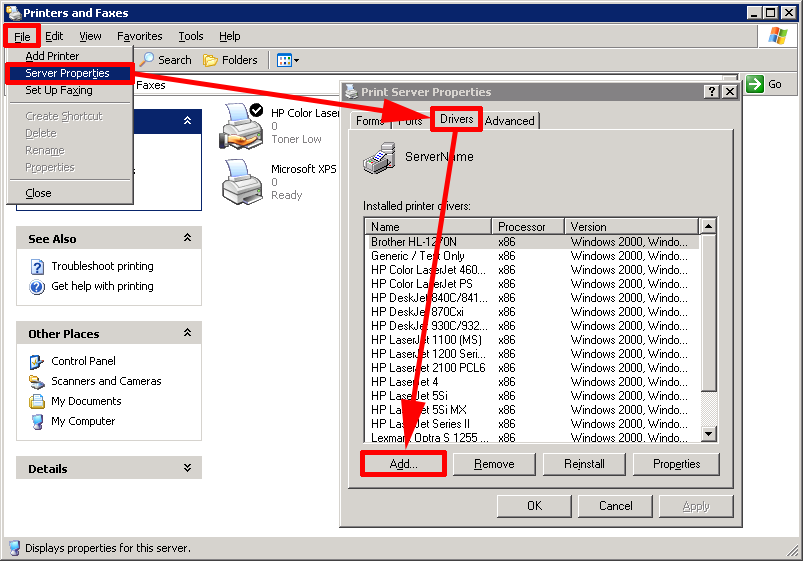
Task: Open the Help menu
Action: tap(229, 36)
